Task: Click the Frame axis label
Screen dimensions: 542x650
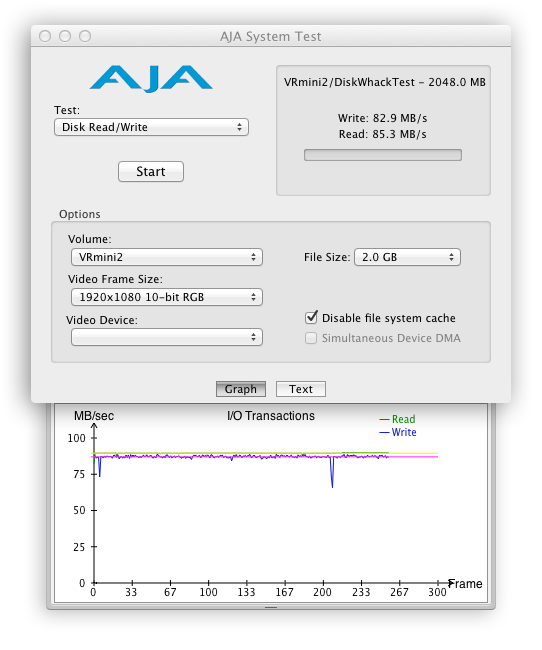Action: (465, 584)
